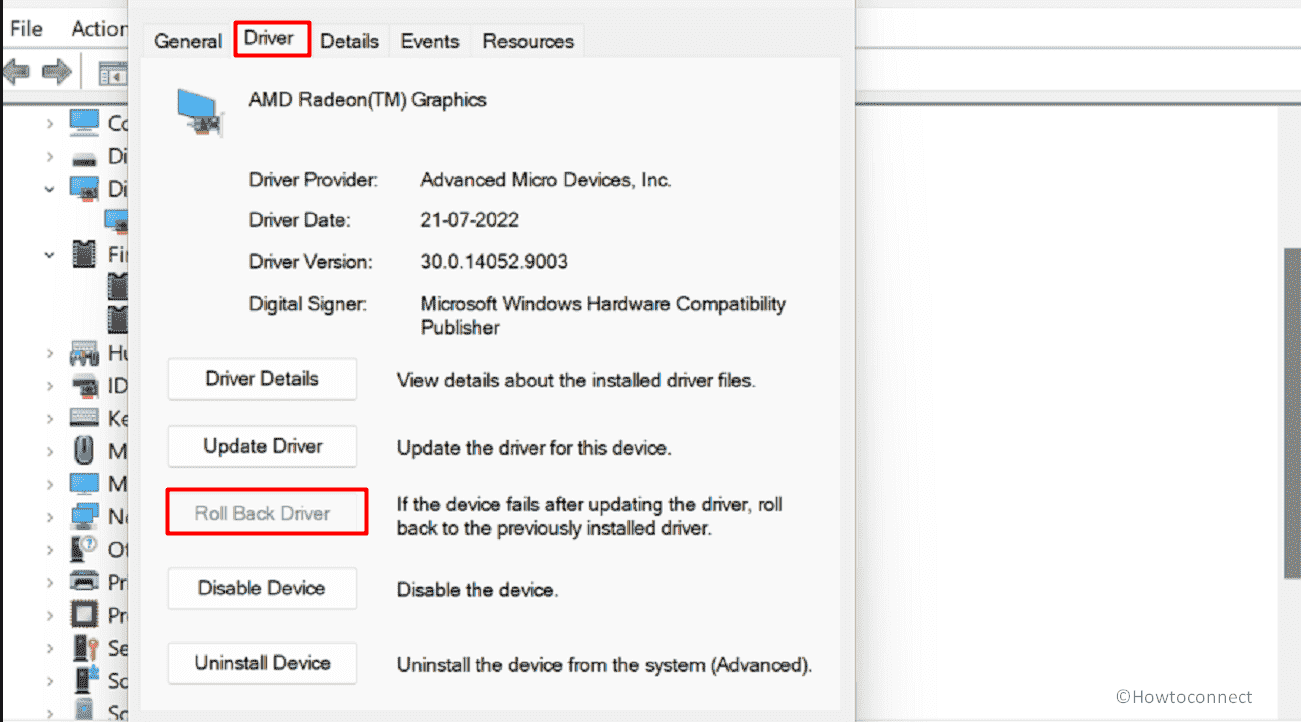Select the Mice category mouse icon

[85, 451]
